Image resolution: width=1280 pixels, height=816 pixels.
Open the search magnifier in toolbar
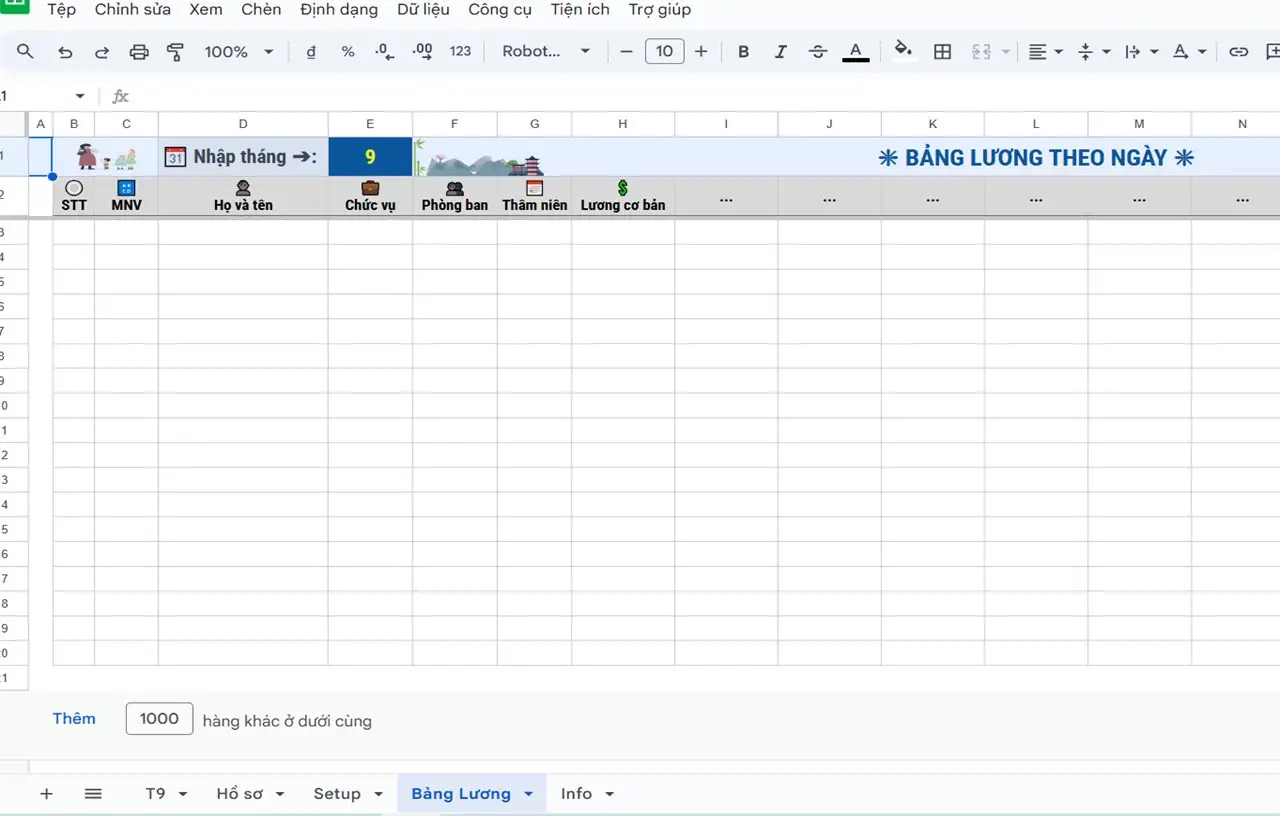pos(26,52)
